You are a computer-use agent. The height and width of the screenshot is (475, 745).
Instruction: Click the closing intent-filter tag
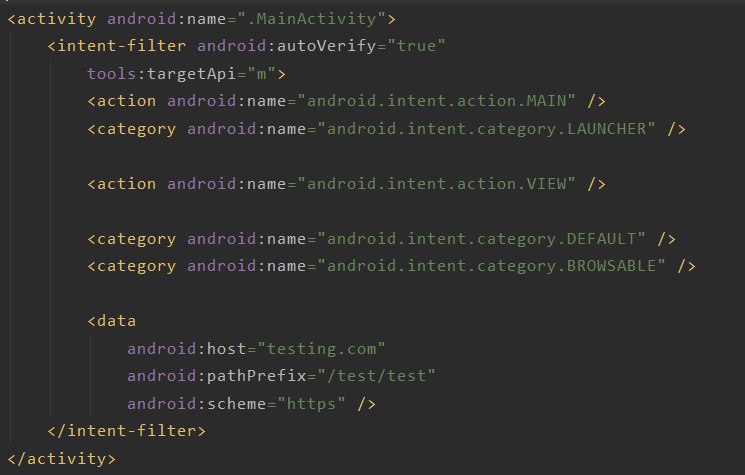click(x=126, y=431)
